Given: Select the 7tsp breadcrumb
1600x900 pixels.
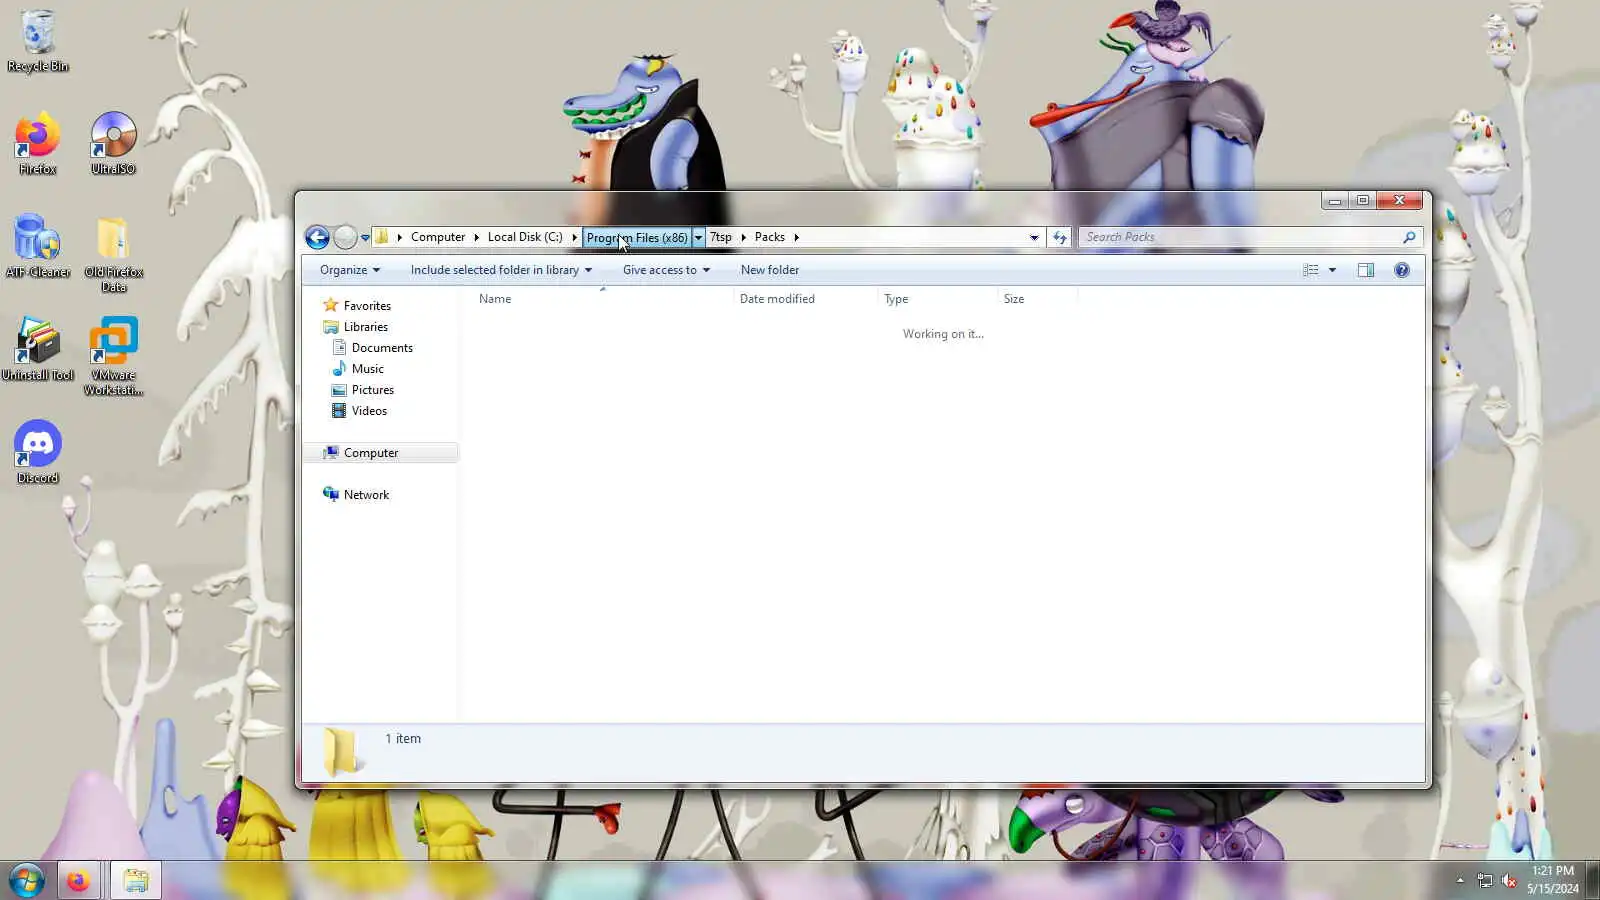Looking at the screenshot, I should [x=721, y=237].
